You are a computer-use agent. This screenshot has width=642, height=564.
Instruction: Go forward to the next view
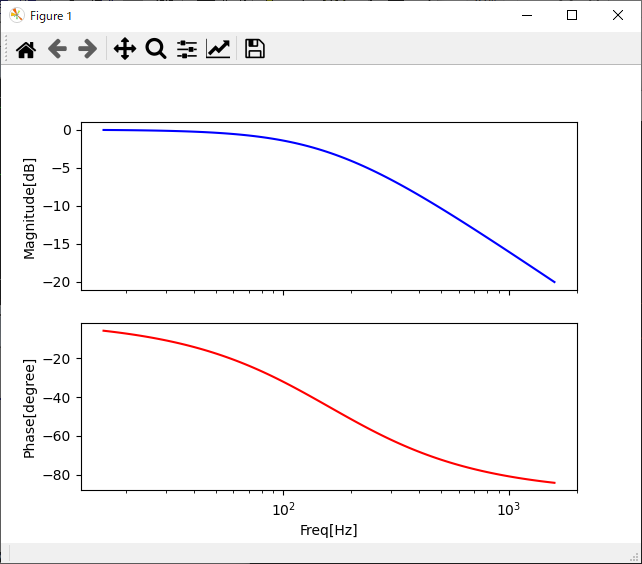pos(88,49)
